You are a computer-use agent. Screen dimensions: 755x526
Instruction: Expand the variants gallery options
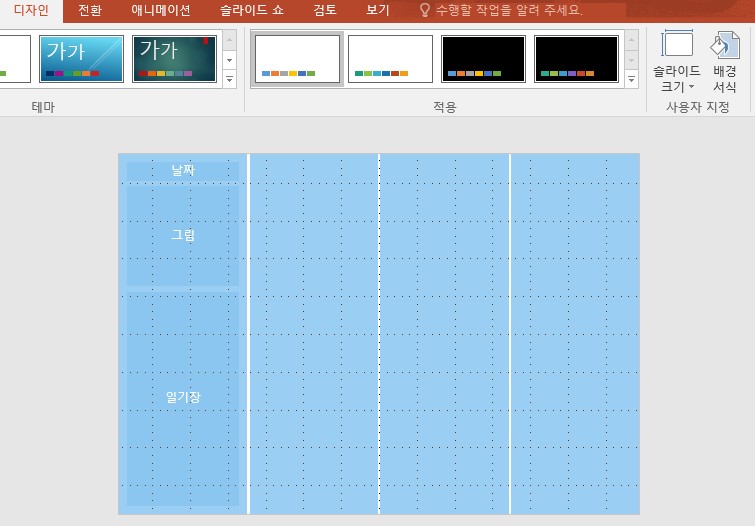click(631, 79)
